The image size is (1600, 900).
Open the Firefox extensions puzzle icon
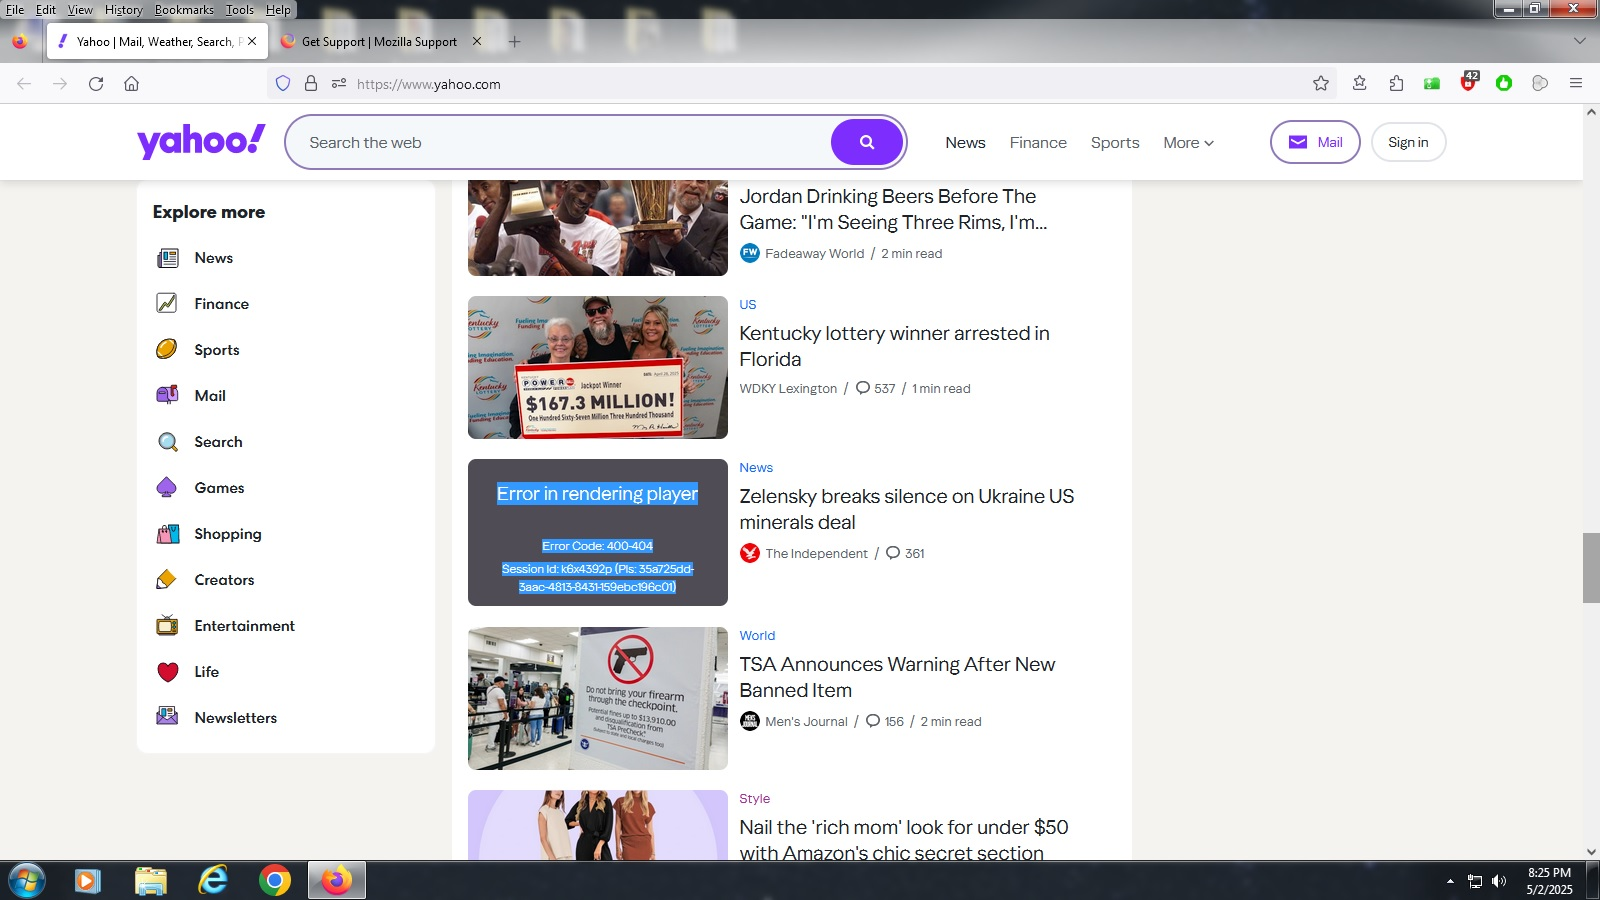1396,83
